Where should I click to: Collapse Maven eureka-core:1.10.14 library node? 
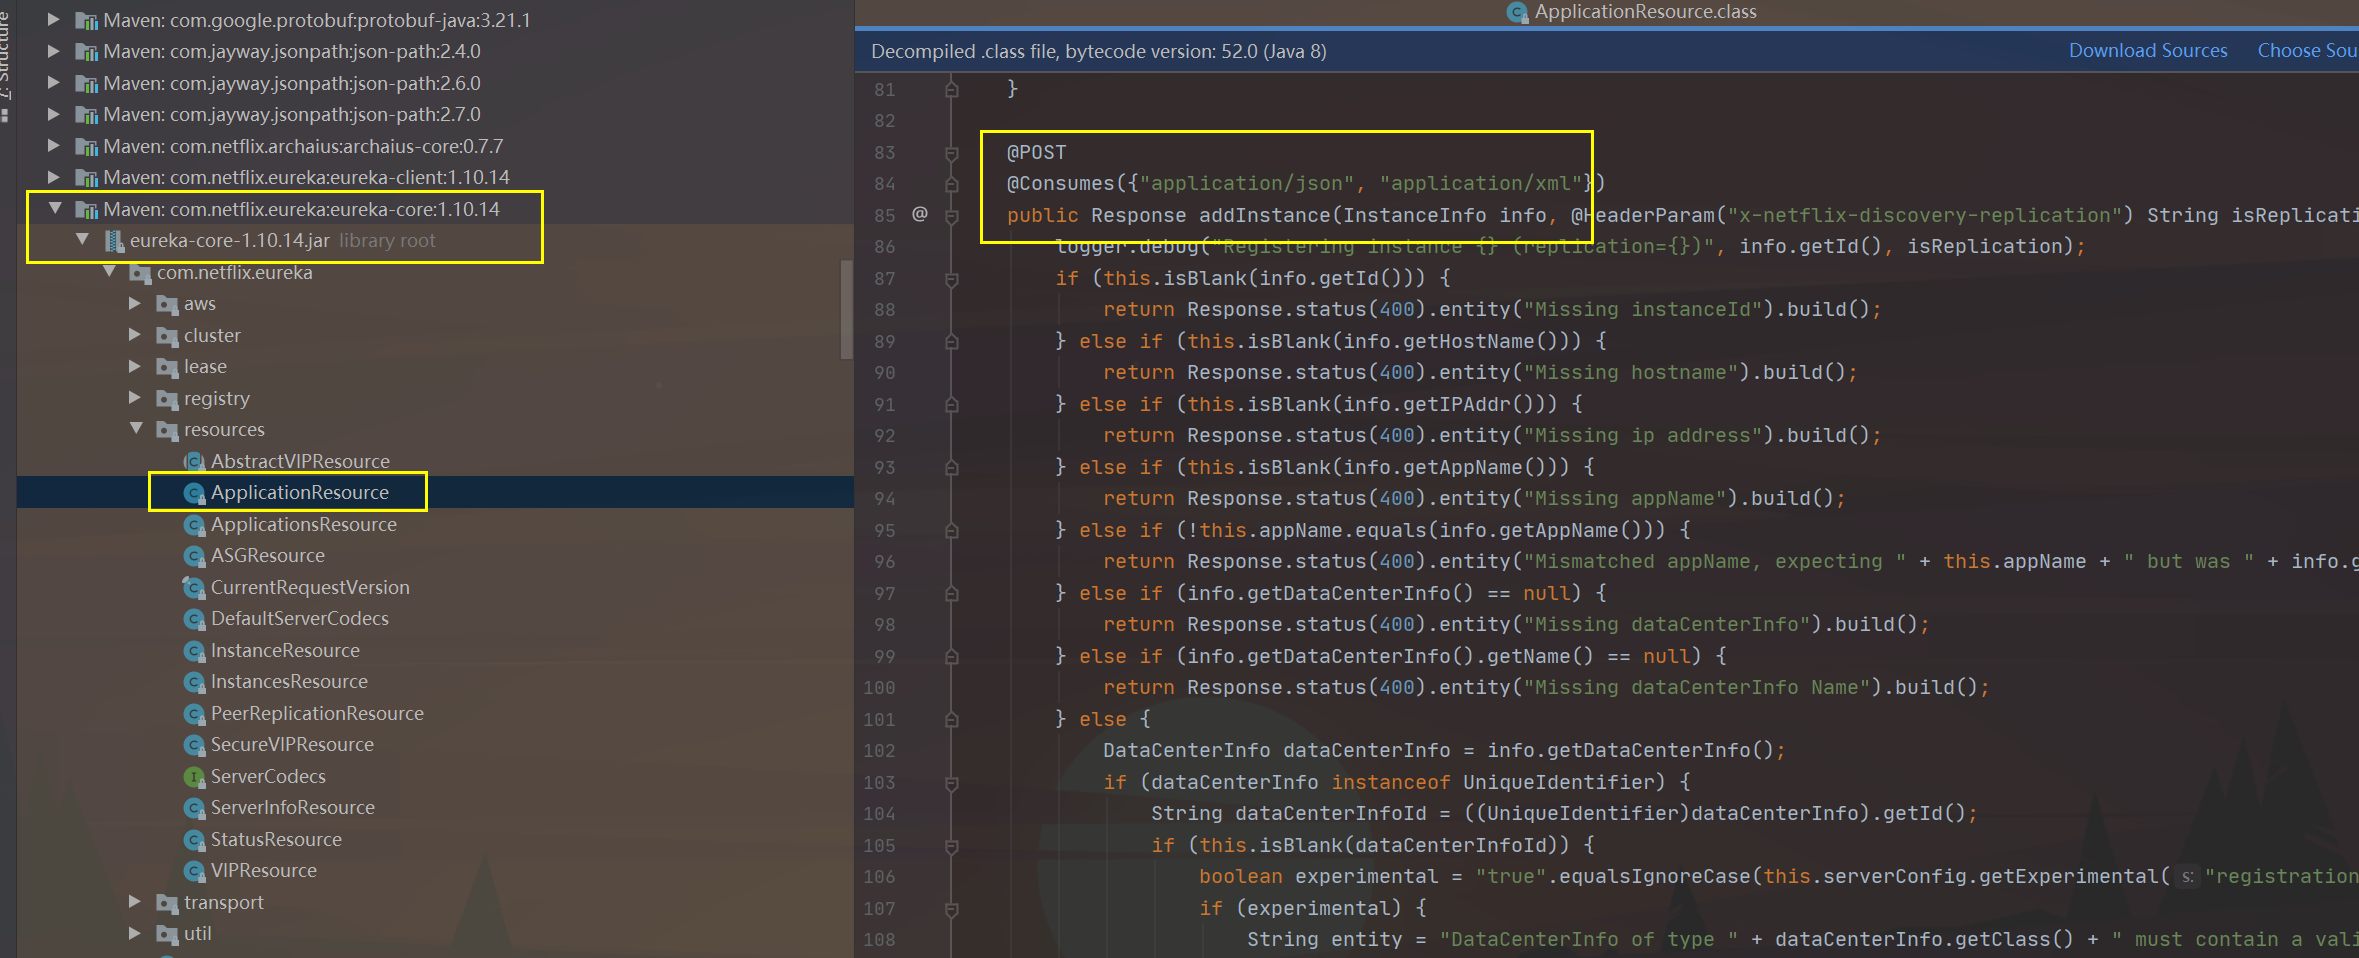tap(56, 209)
